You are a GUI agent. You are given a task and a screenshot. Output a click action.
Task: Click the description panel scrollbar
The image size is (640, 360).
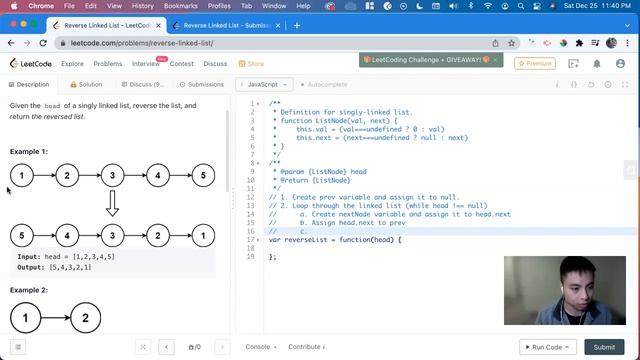click(x=227, y=151)
